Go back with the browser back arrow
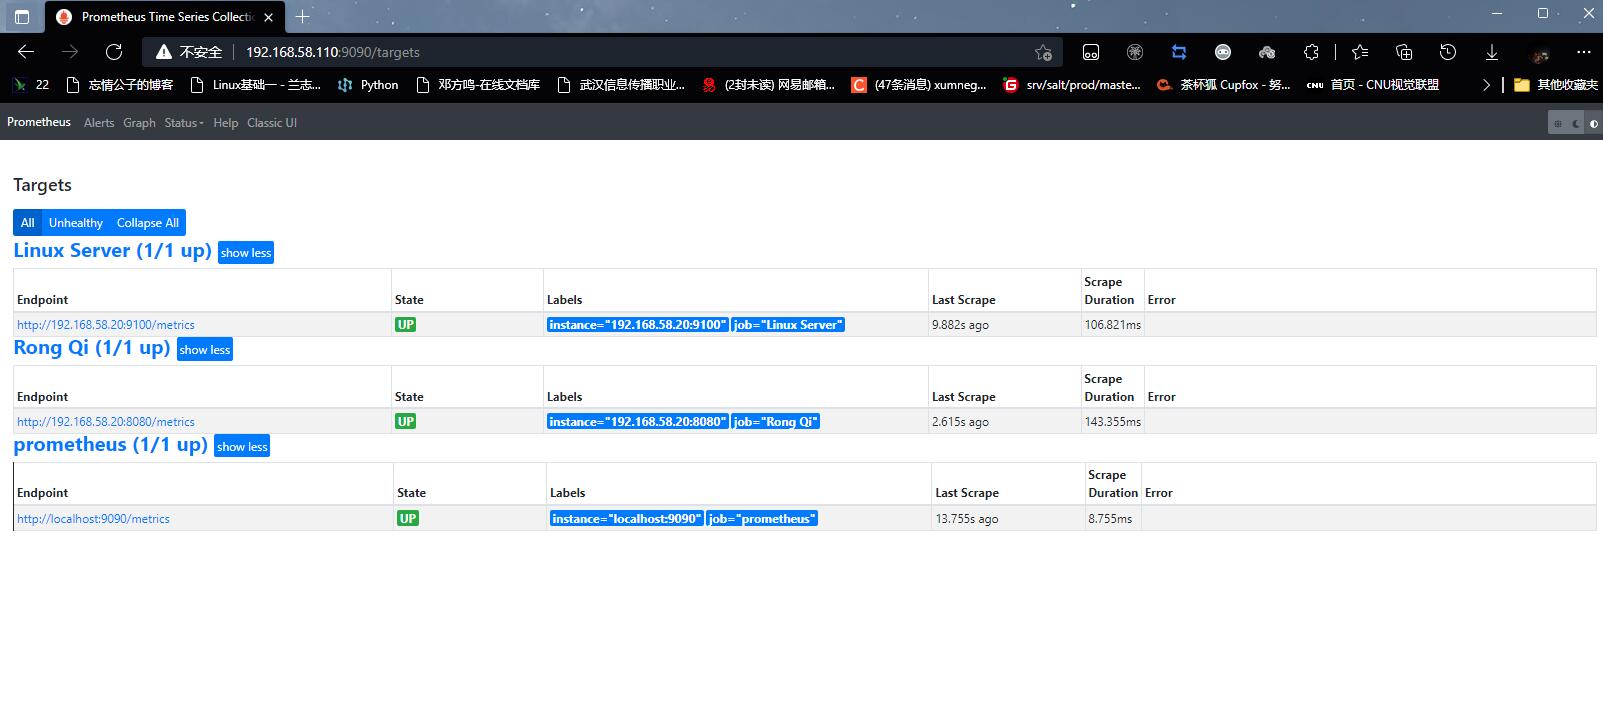The height and width of the screenshot is (702, 1603). (x=26, y=52)
